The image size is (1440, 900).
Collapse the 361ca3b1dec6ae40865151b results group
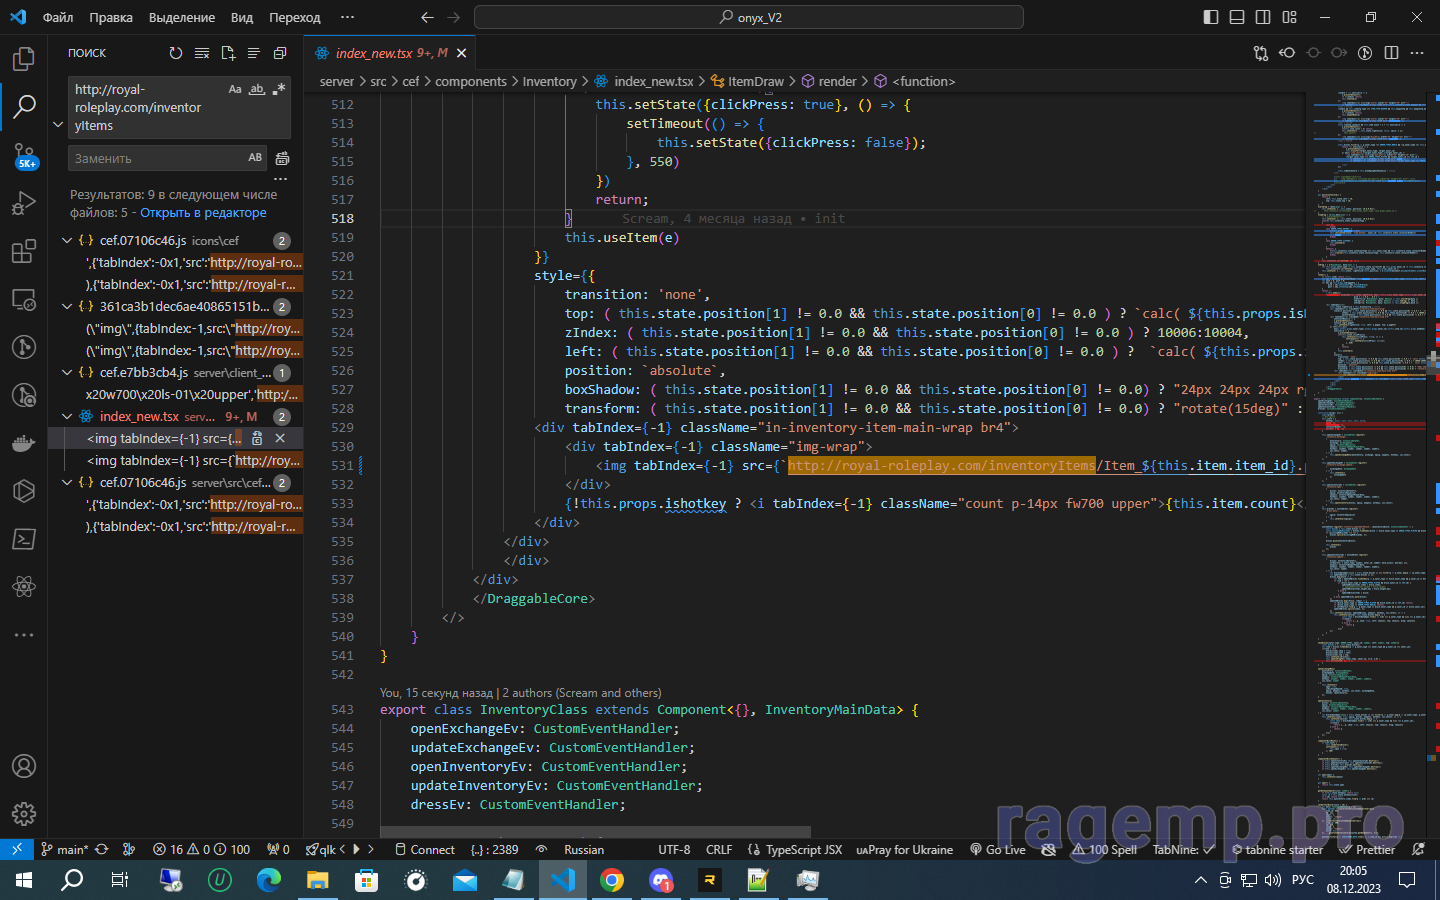tap(67, 307)
